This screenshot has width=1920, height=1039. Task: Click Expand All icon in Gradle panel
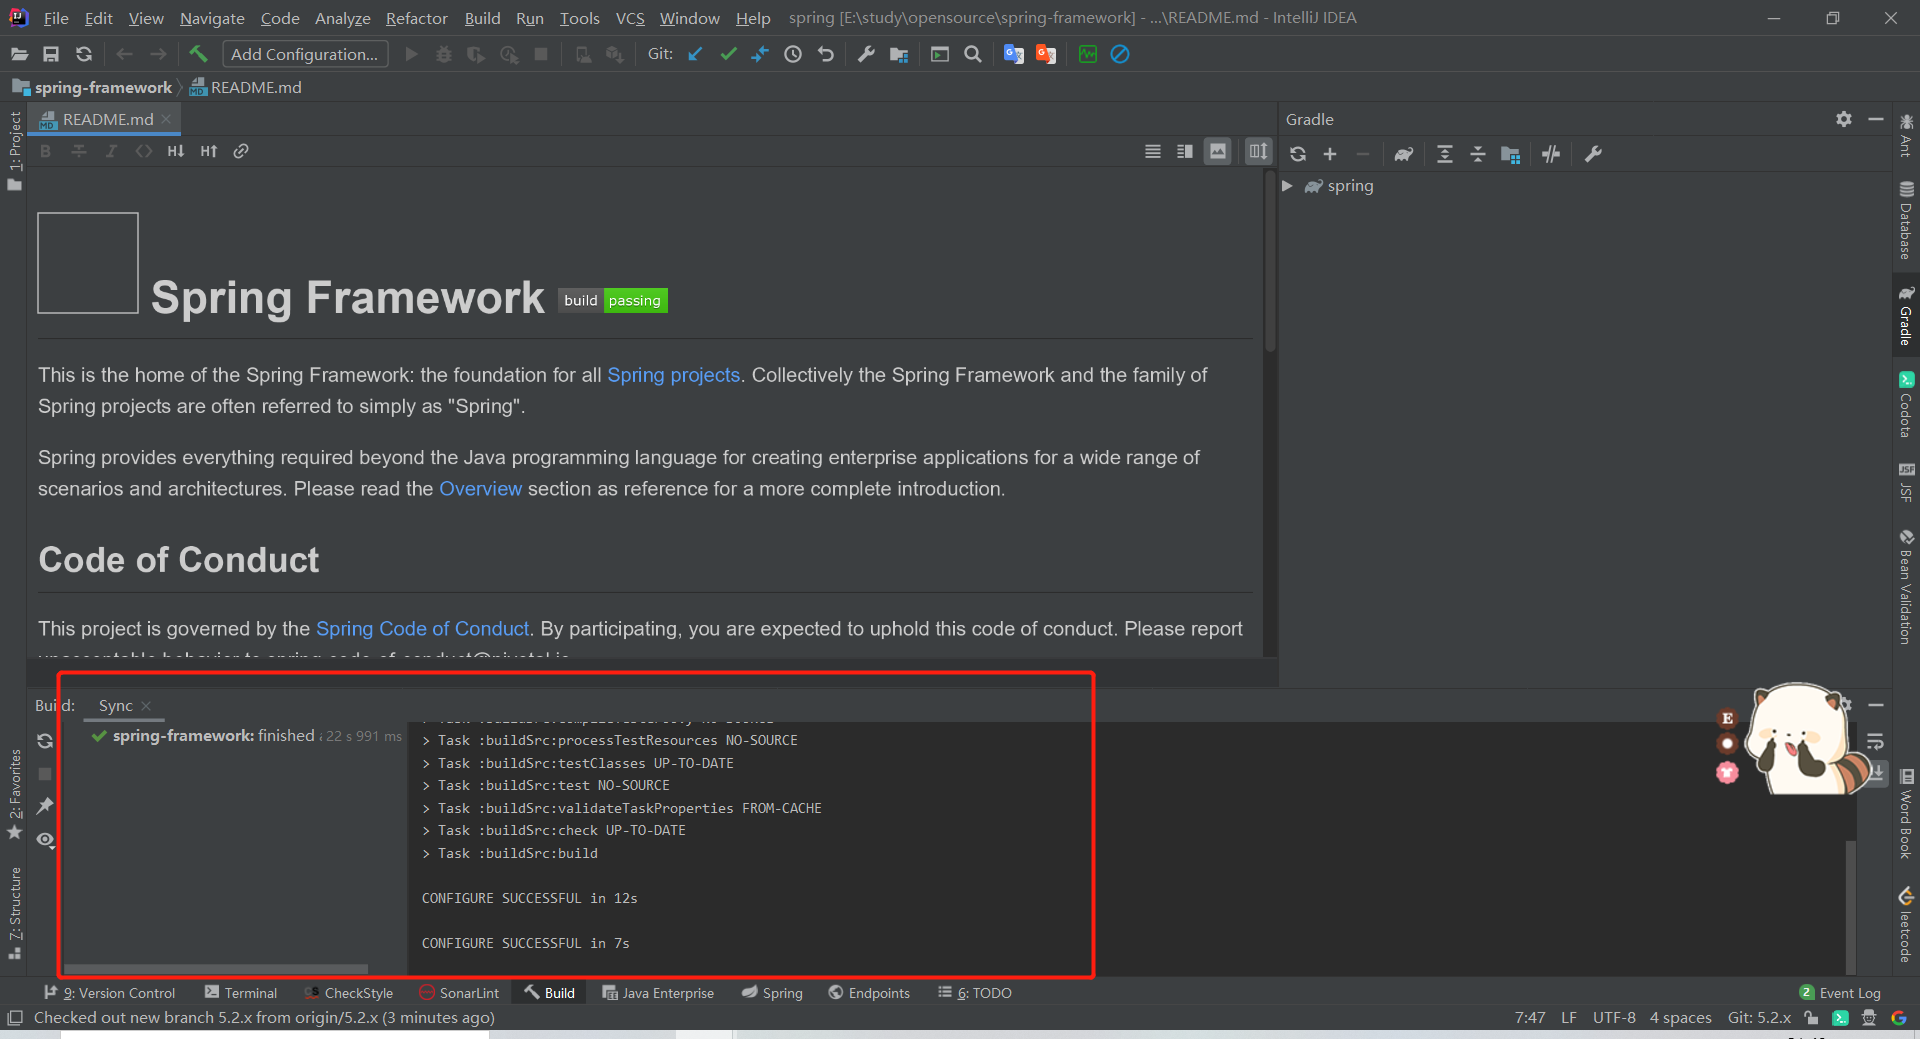click(1445, 154)
